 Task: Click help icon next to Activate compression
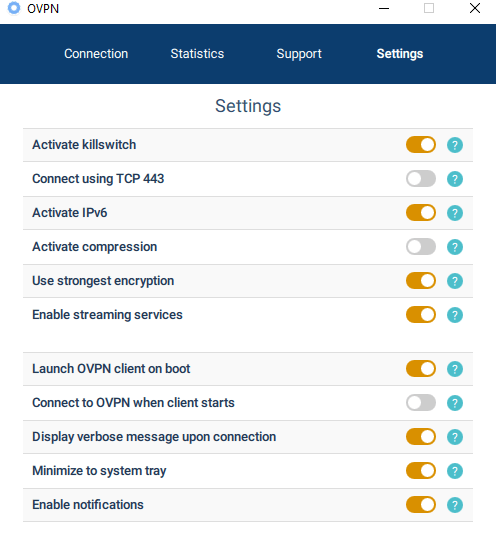coord(455,247)
